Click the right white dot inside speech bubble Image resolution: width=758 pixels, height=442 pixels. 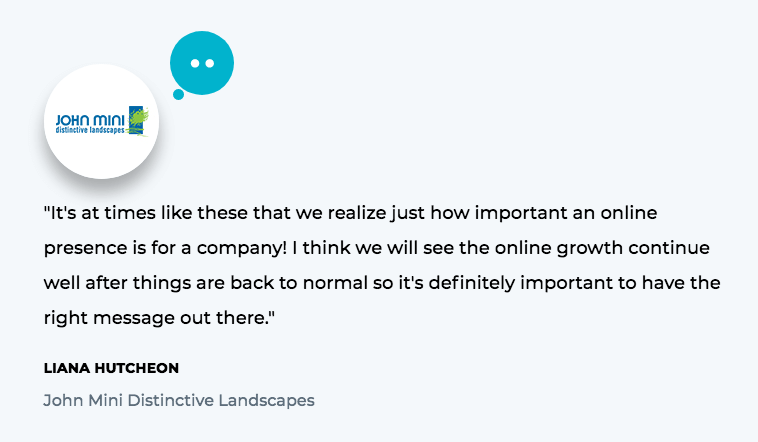click(210, 62)
